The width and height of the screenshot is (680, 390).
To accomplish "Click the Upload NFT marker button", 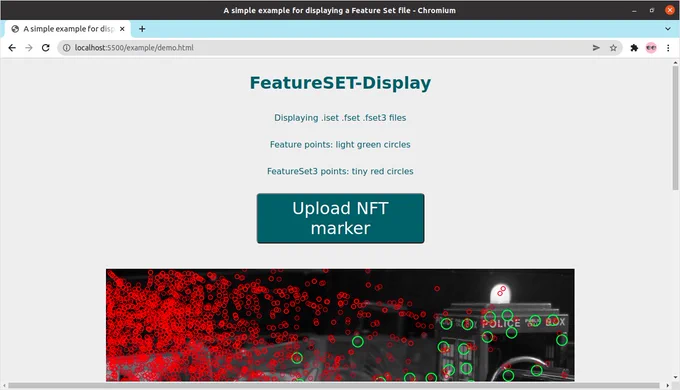I will click(340, 218).
